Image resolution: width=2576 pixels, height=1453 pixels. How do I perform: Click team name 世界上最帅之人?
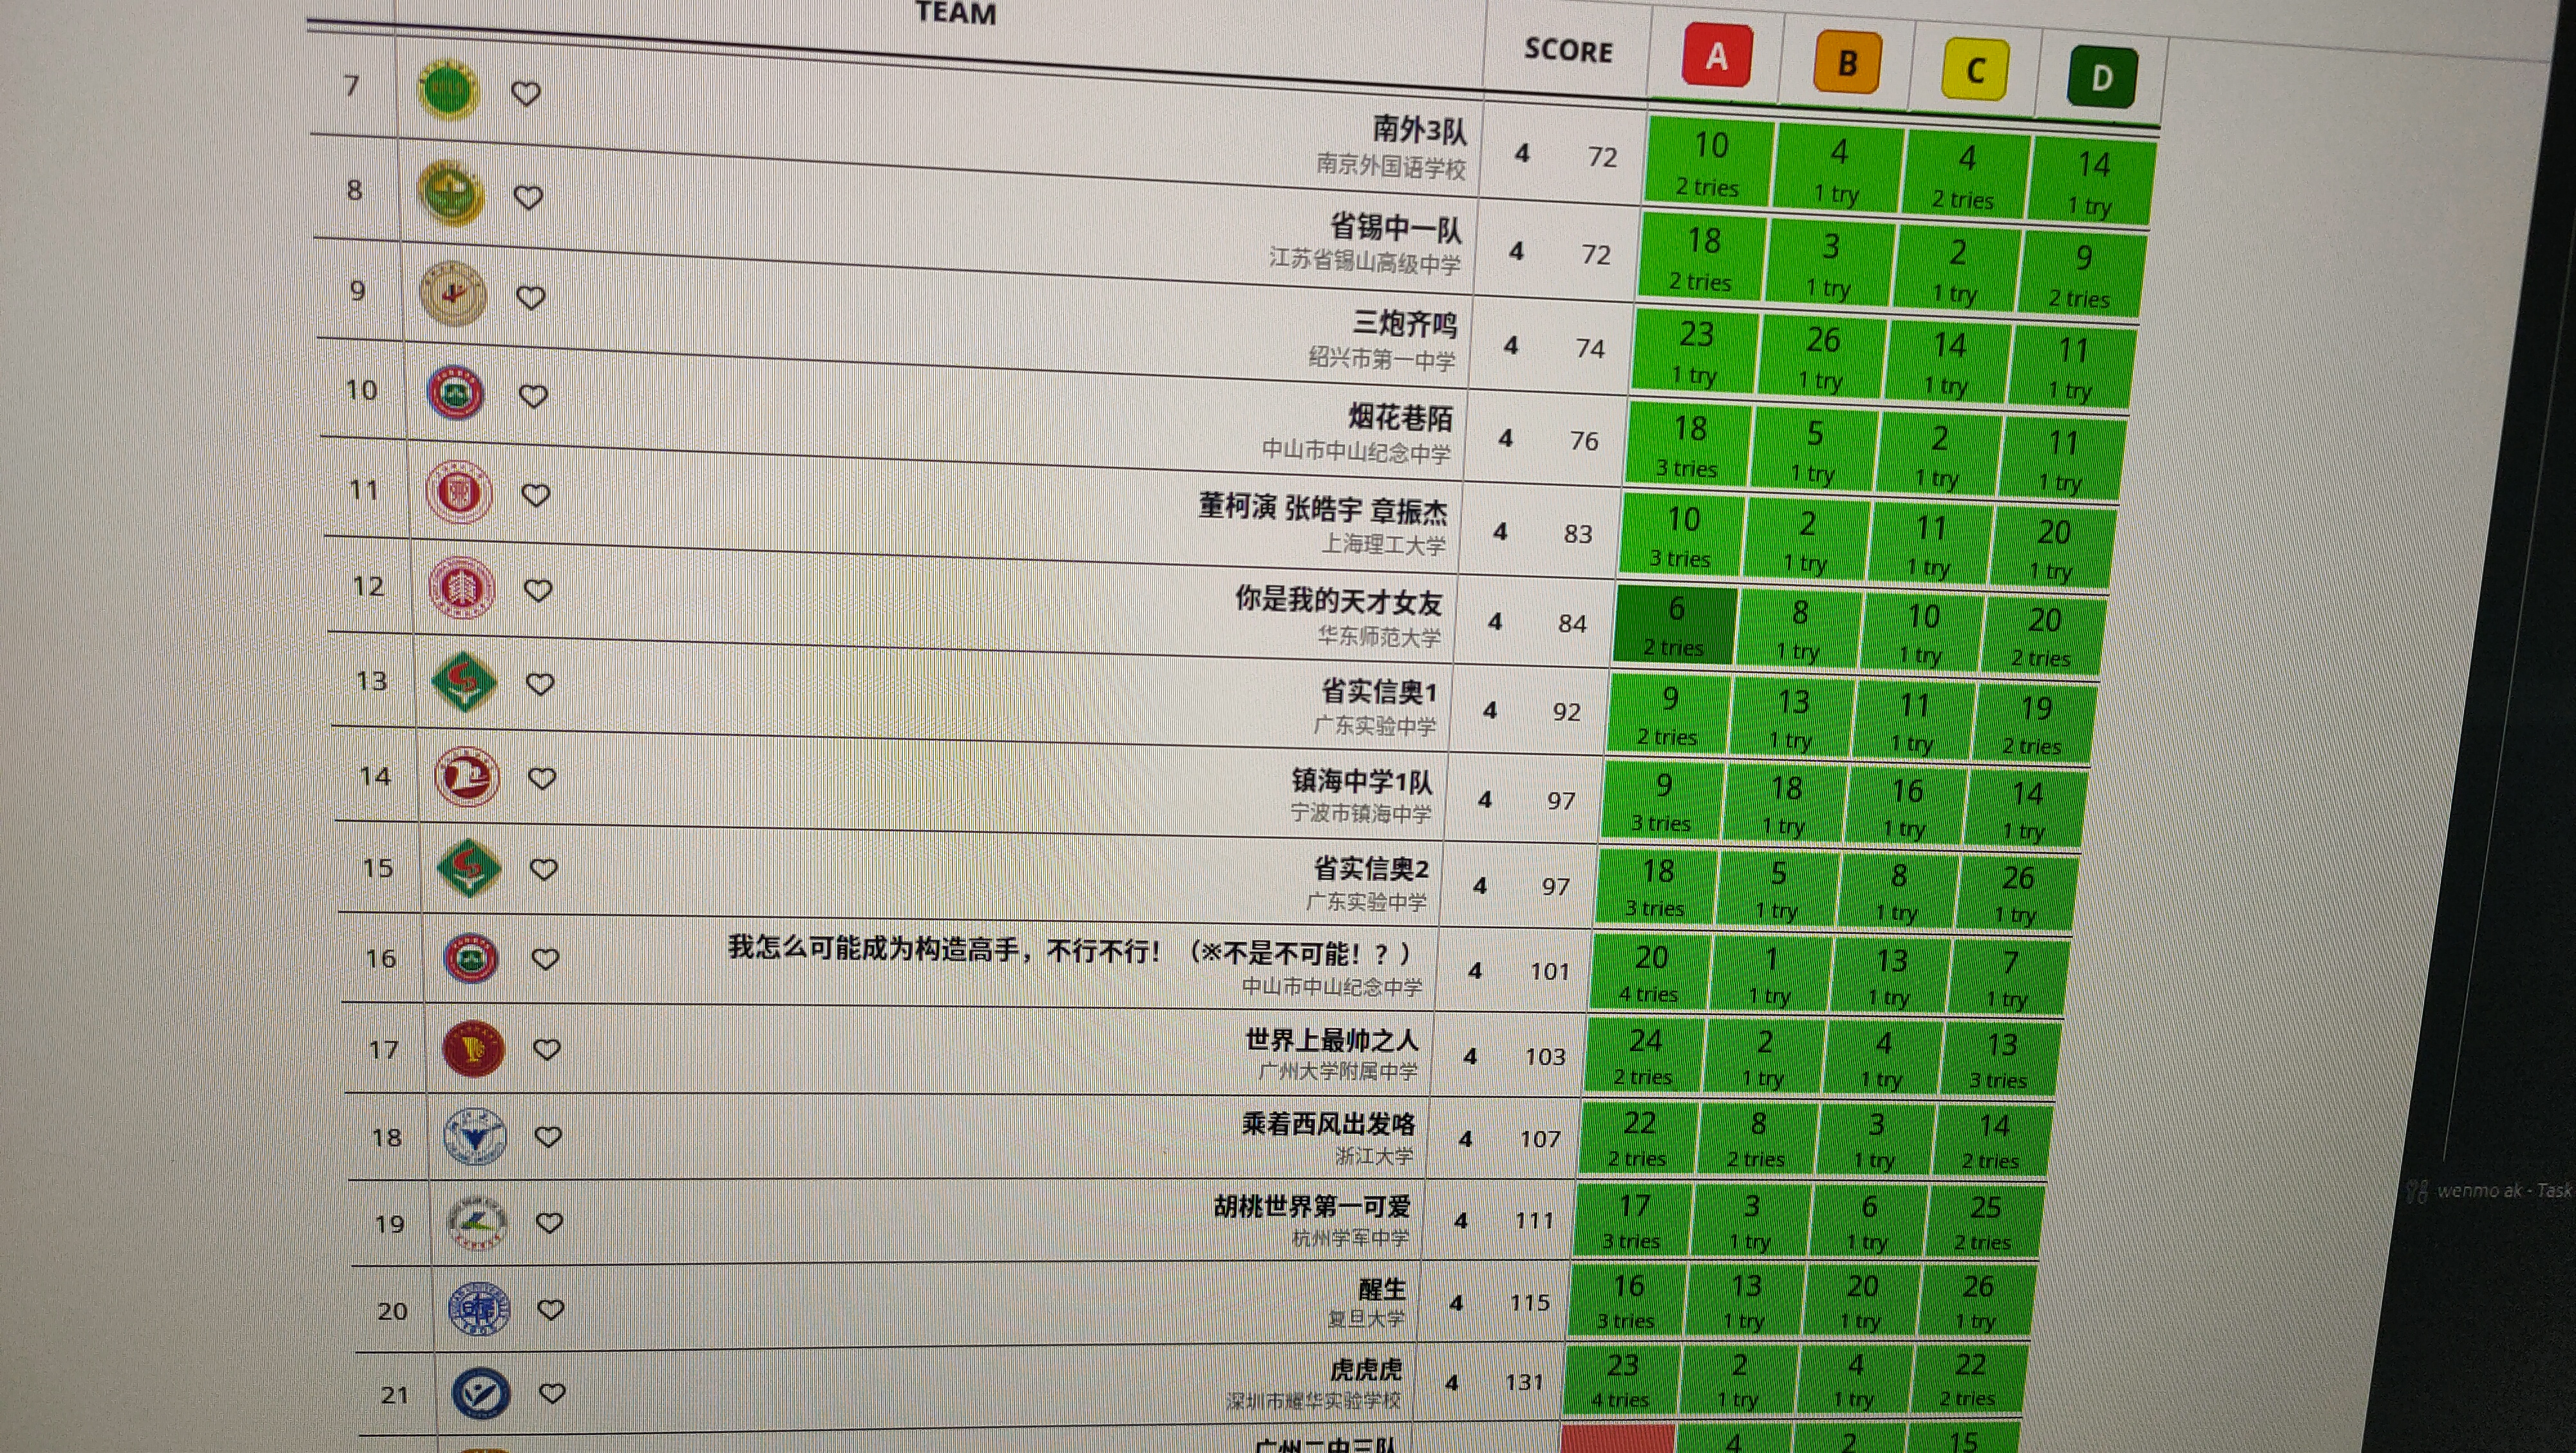(1331, 1040)
